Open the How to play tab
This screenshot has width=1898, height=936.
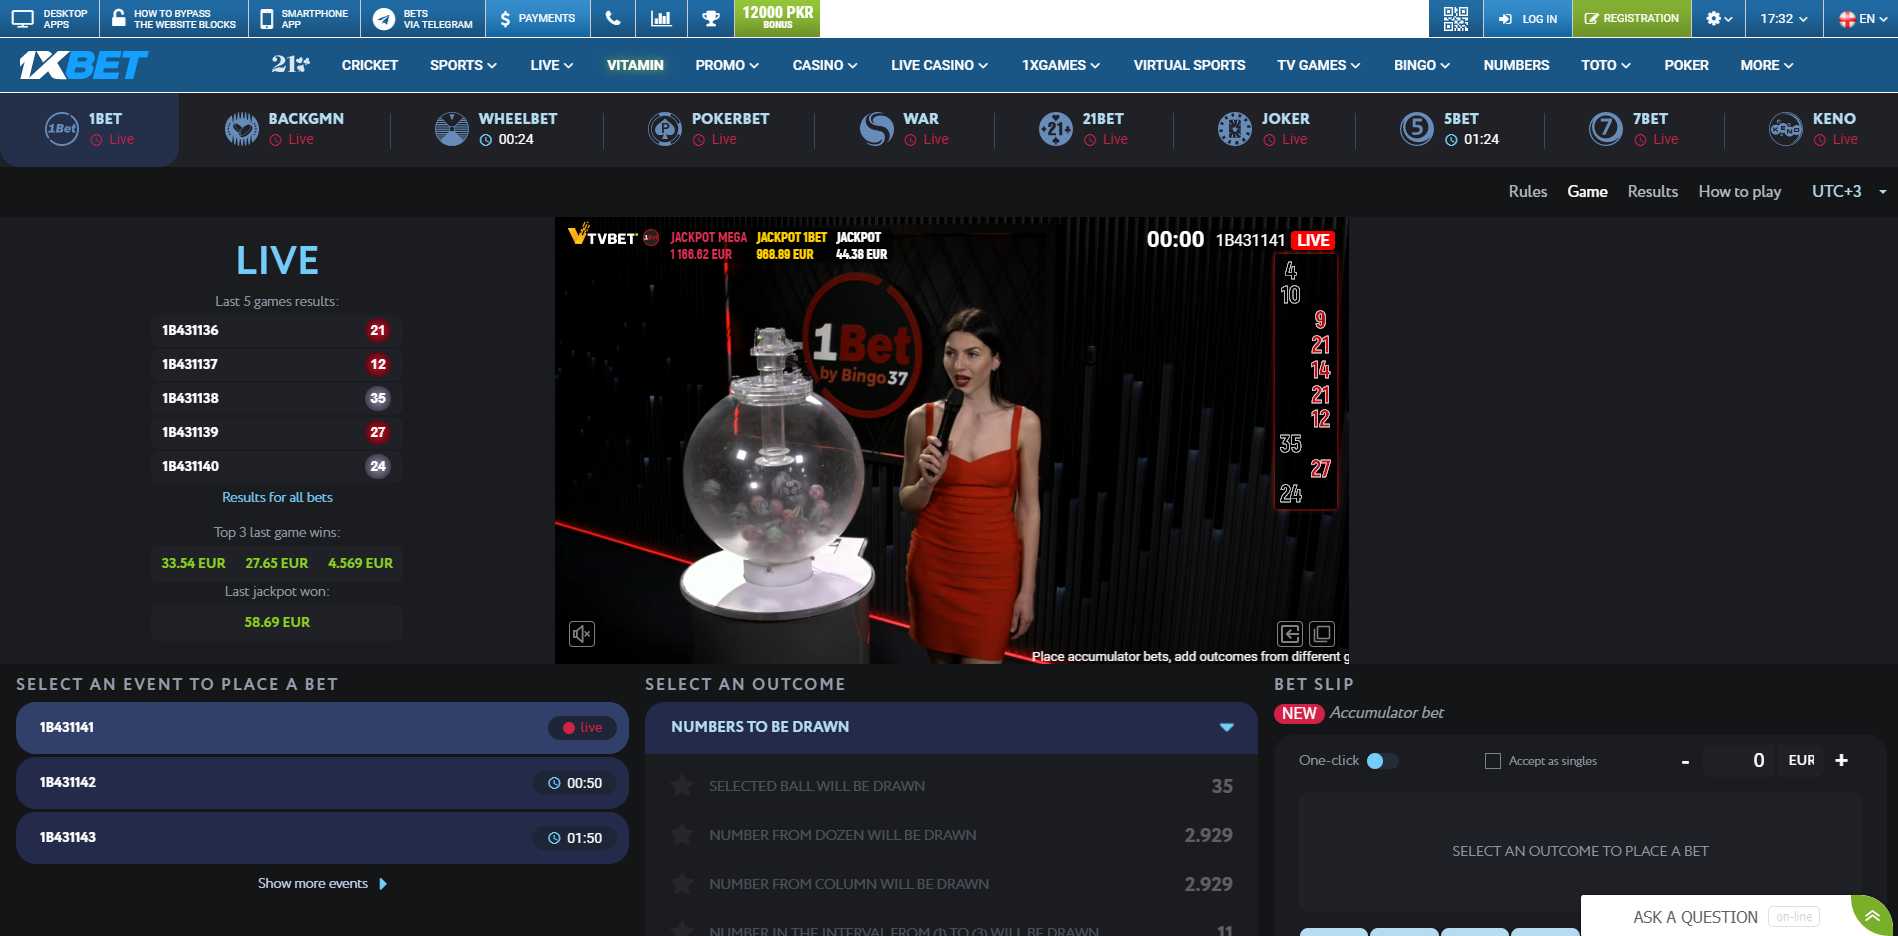1739,191
